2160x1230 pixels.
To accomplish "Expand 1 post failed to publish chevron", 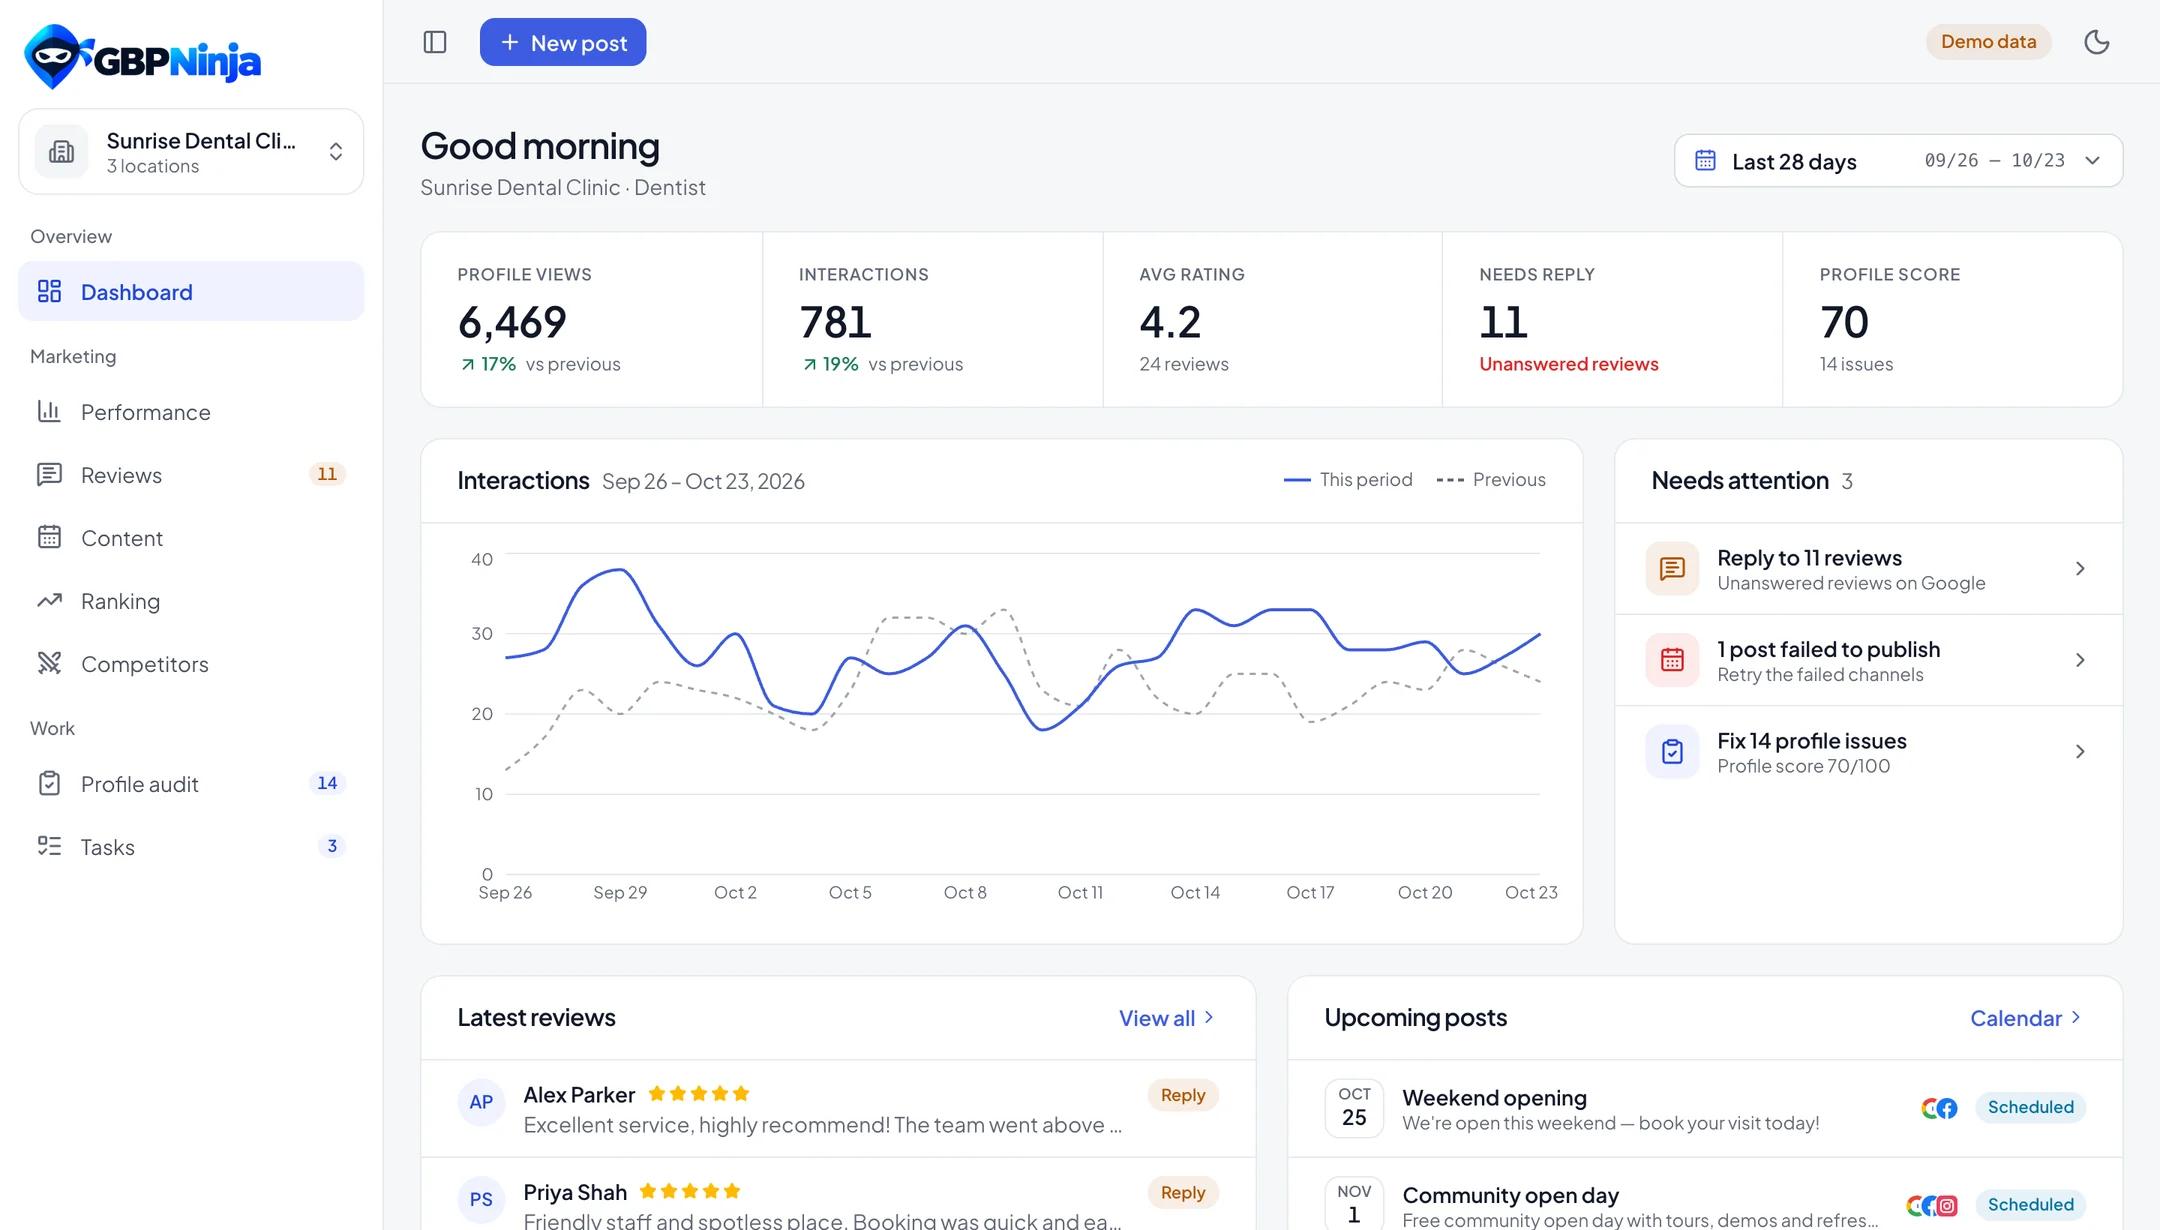I will point(2080,660).
